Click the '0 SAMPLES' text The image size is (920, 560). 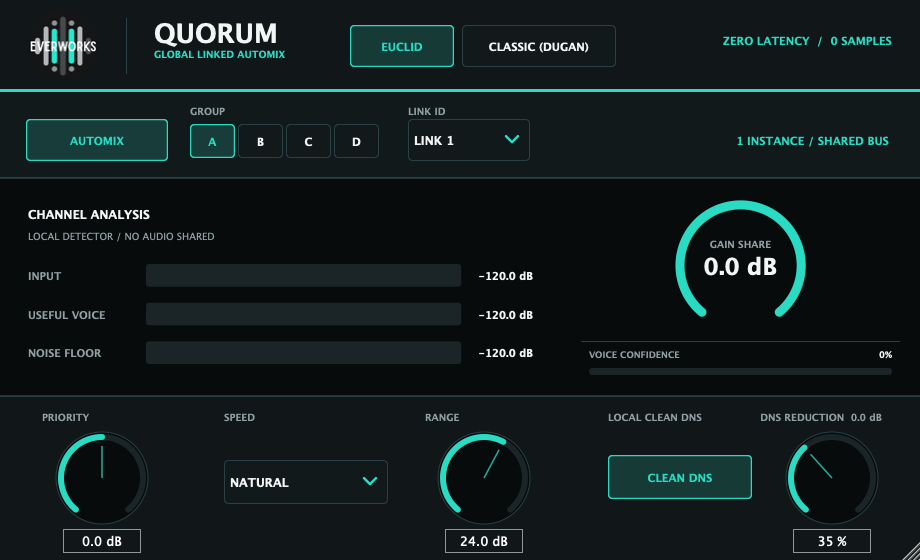[x=861, y=41]
